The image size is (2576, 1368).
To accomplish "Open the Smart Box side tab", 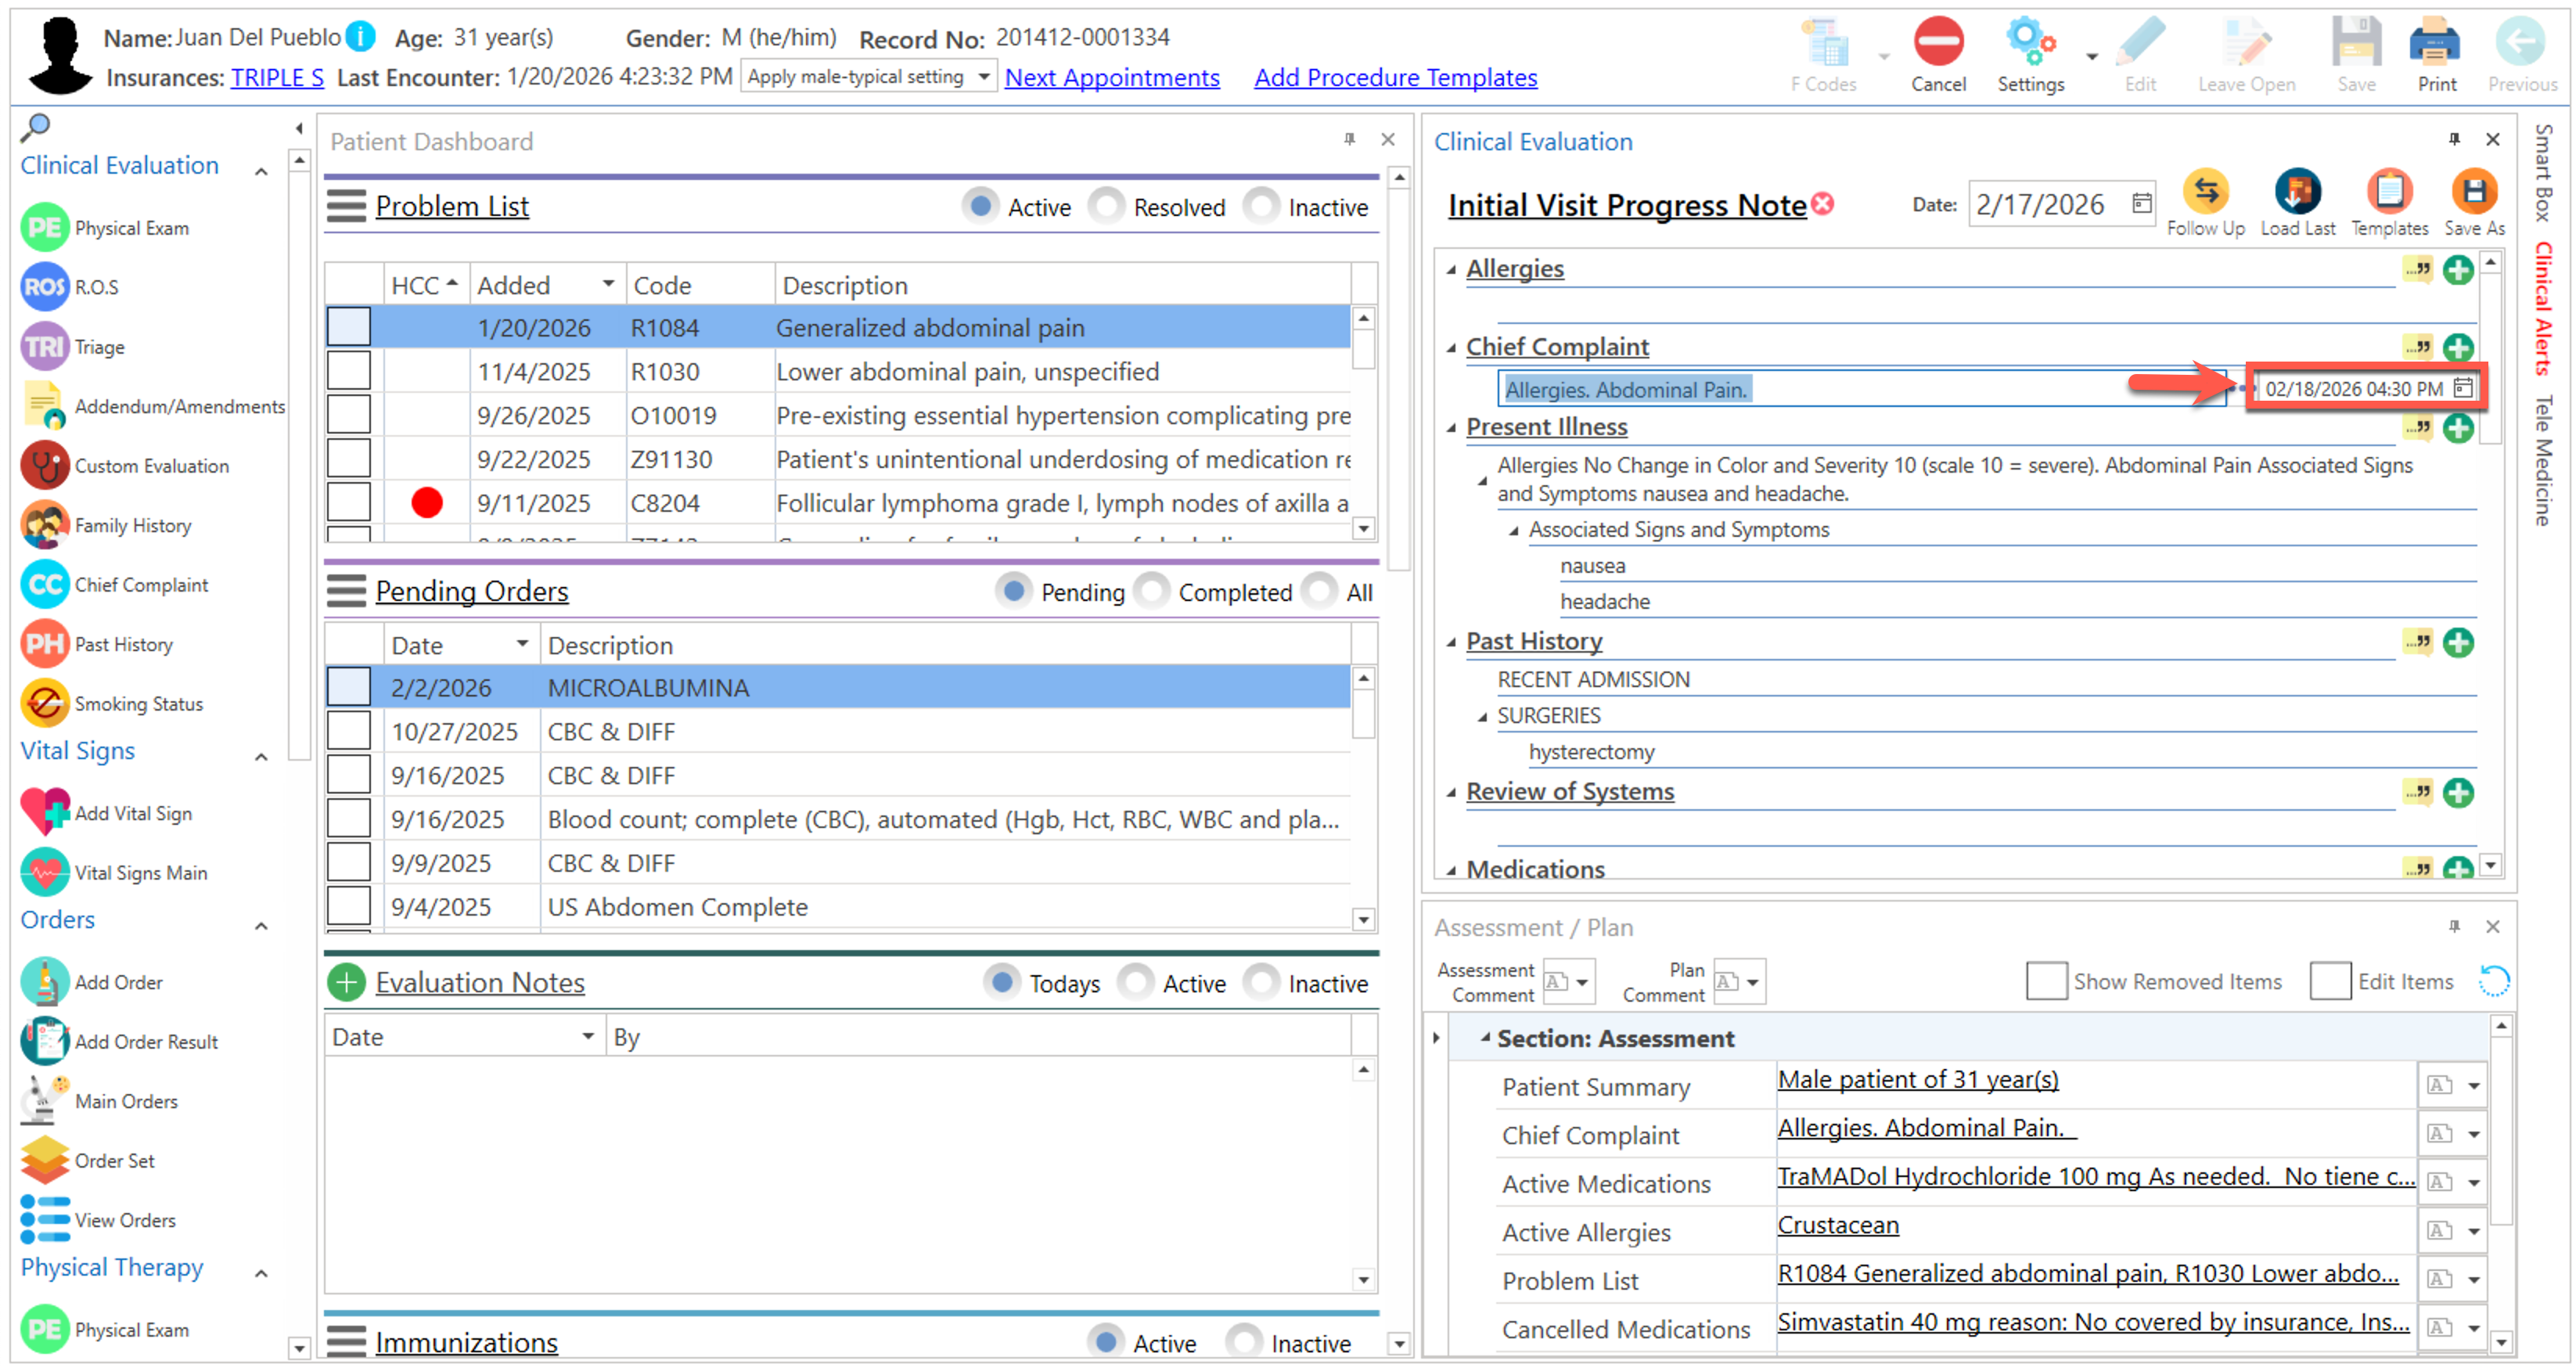I will pyautogui.click(x=2542, y=172).
